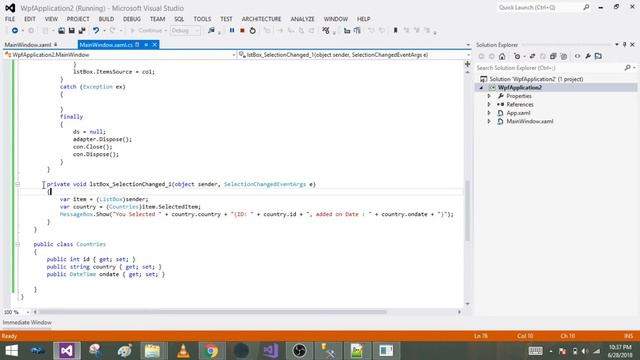Restart the debug session icon
This screenshot has height=360, width=640.
pos(253,31)
